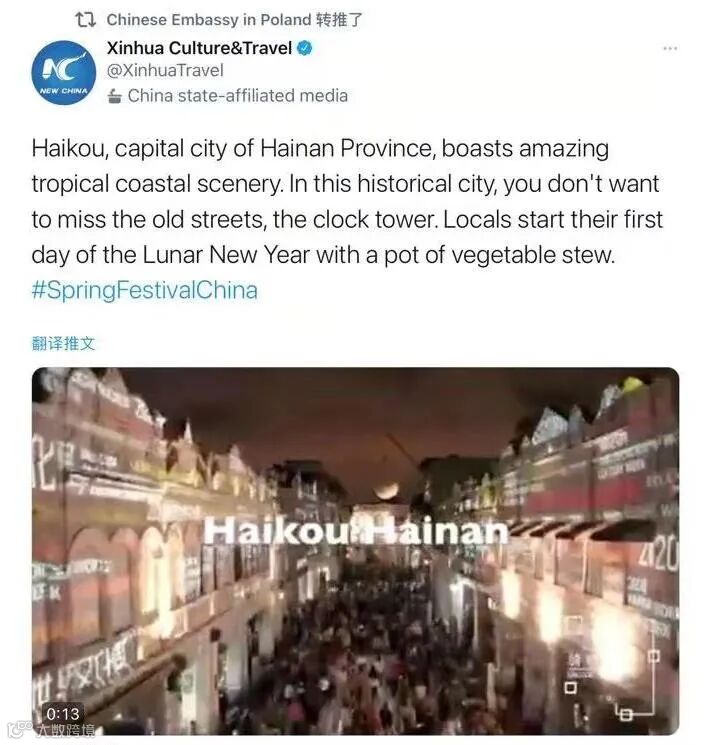725x745 pixels.
Task: Click the 0:13 video duration badge
Action: click(63, 714)
